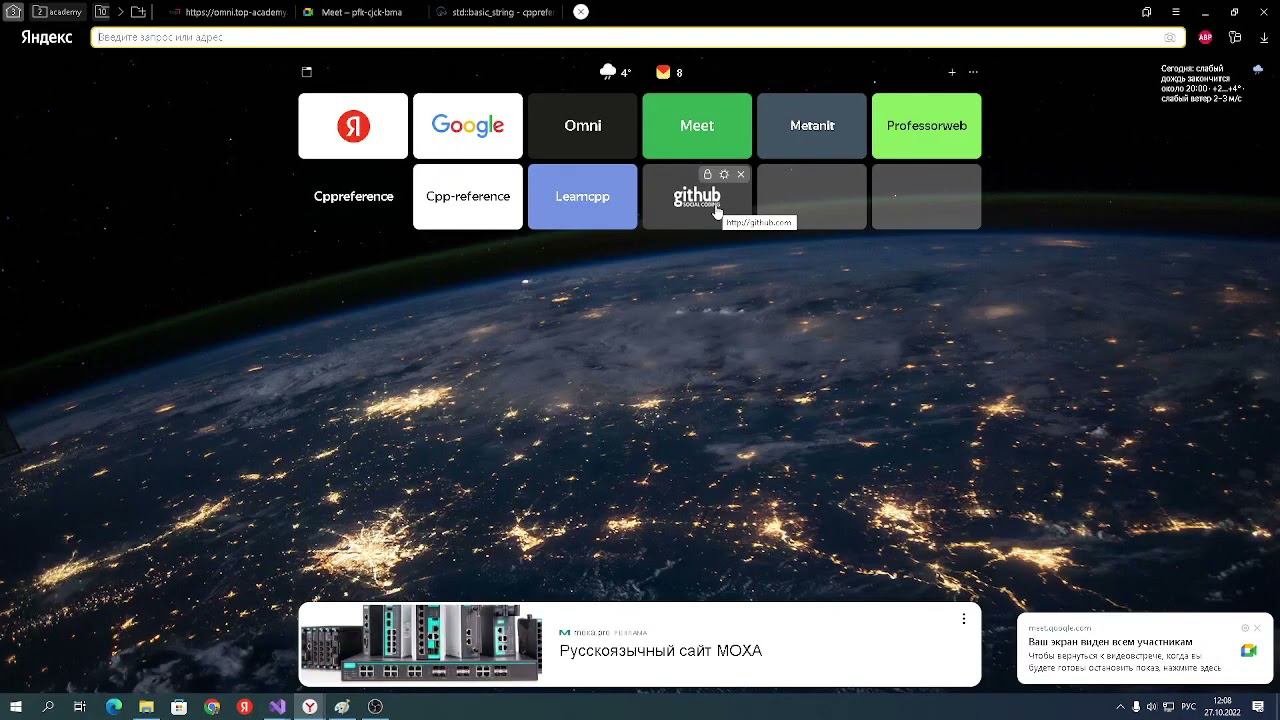
Task: Open github tile settings gear
Action: (x=724, y=174)
